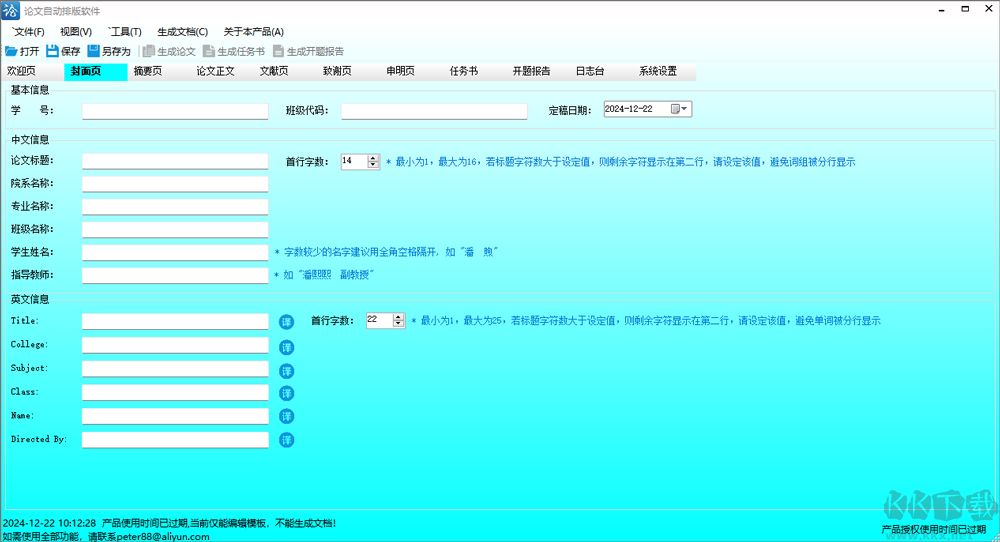Screen dimensions: 1000x542
Task: Click the English Name input field
Action: coord(175,416)
